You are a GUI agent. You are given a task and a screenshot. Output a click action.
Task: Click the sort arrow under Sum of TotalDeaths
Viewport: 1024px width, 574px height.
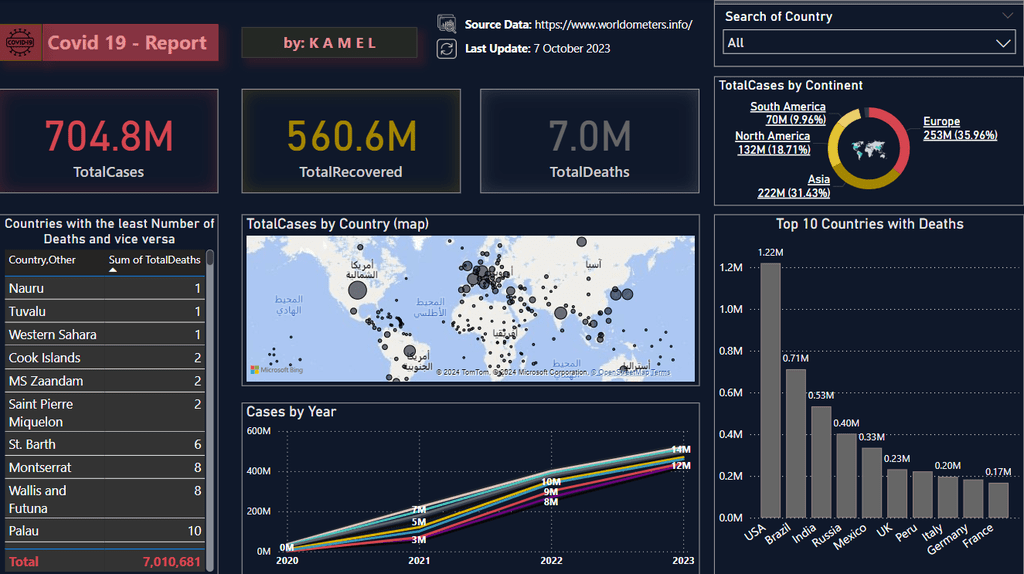[112, 270]
